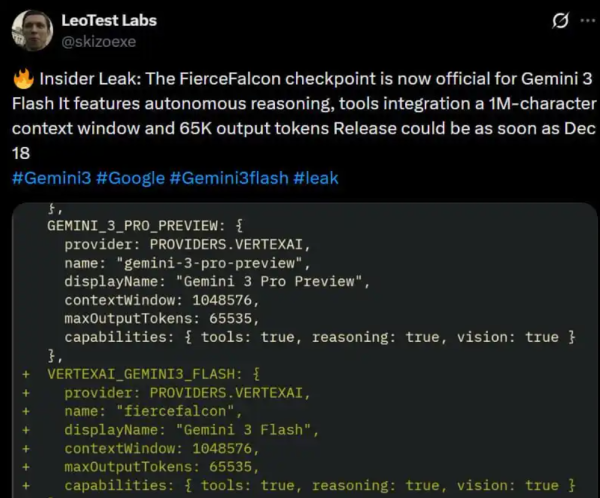Open the #Gemini3flash hashtag
The height and width of the screenshot is (498, 600).
(x=229, y=178)
